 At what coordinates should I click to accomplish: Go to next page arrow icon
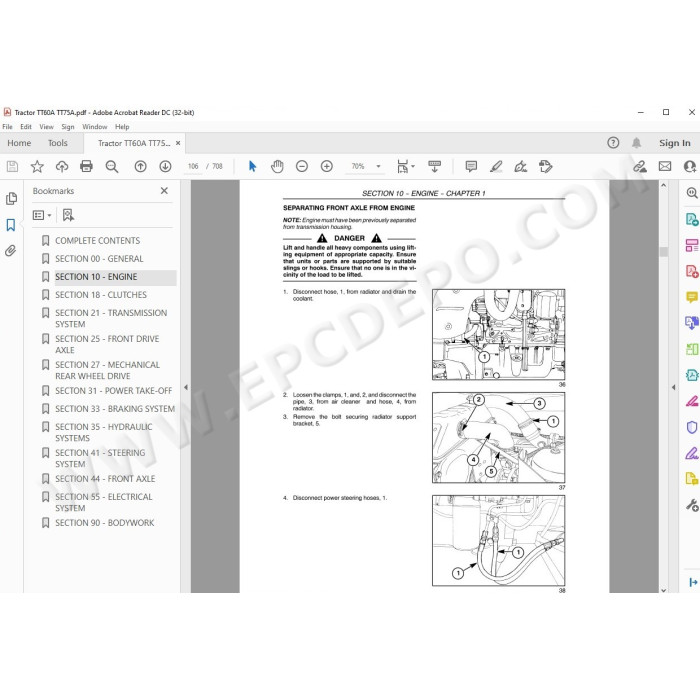(x=165, y=167)
